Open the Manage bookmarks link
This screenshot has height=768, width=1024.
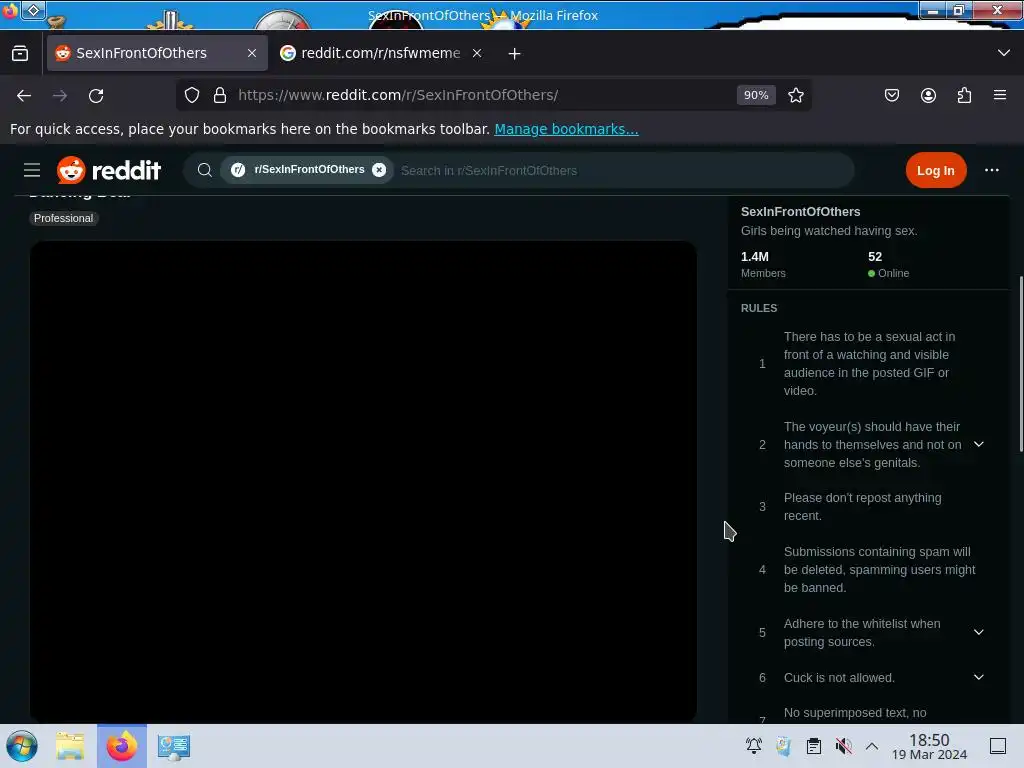(x=566, y=129)
